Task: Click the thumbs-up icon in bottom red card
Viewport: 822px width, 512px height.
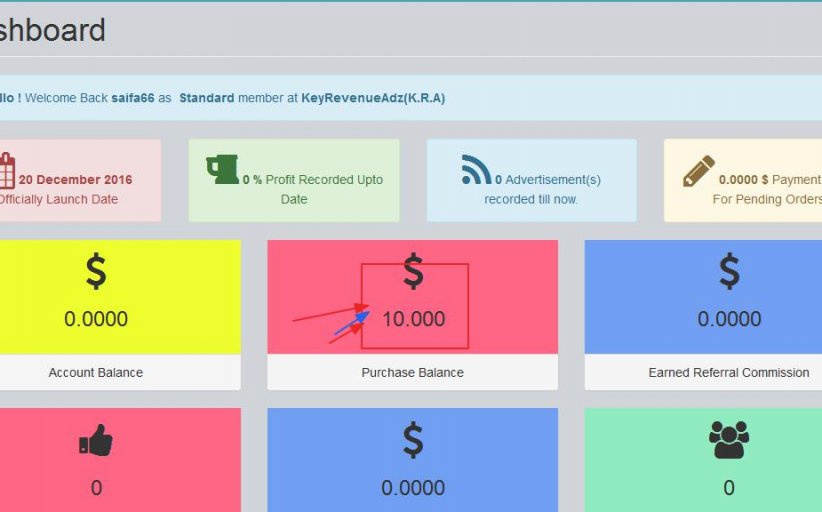Action: pyautogui.click(x=96, y=441)
